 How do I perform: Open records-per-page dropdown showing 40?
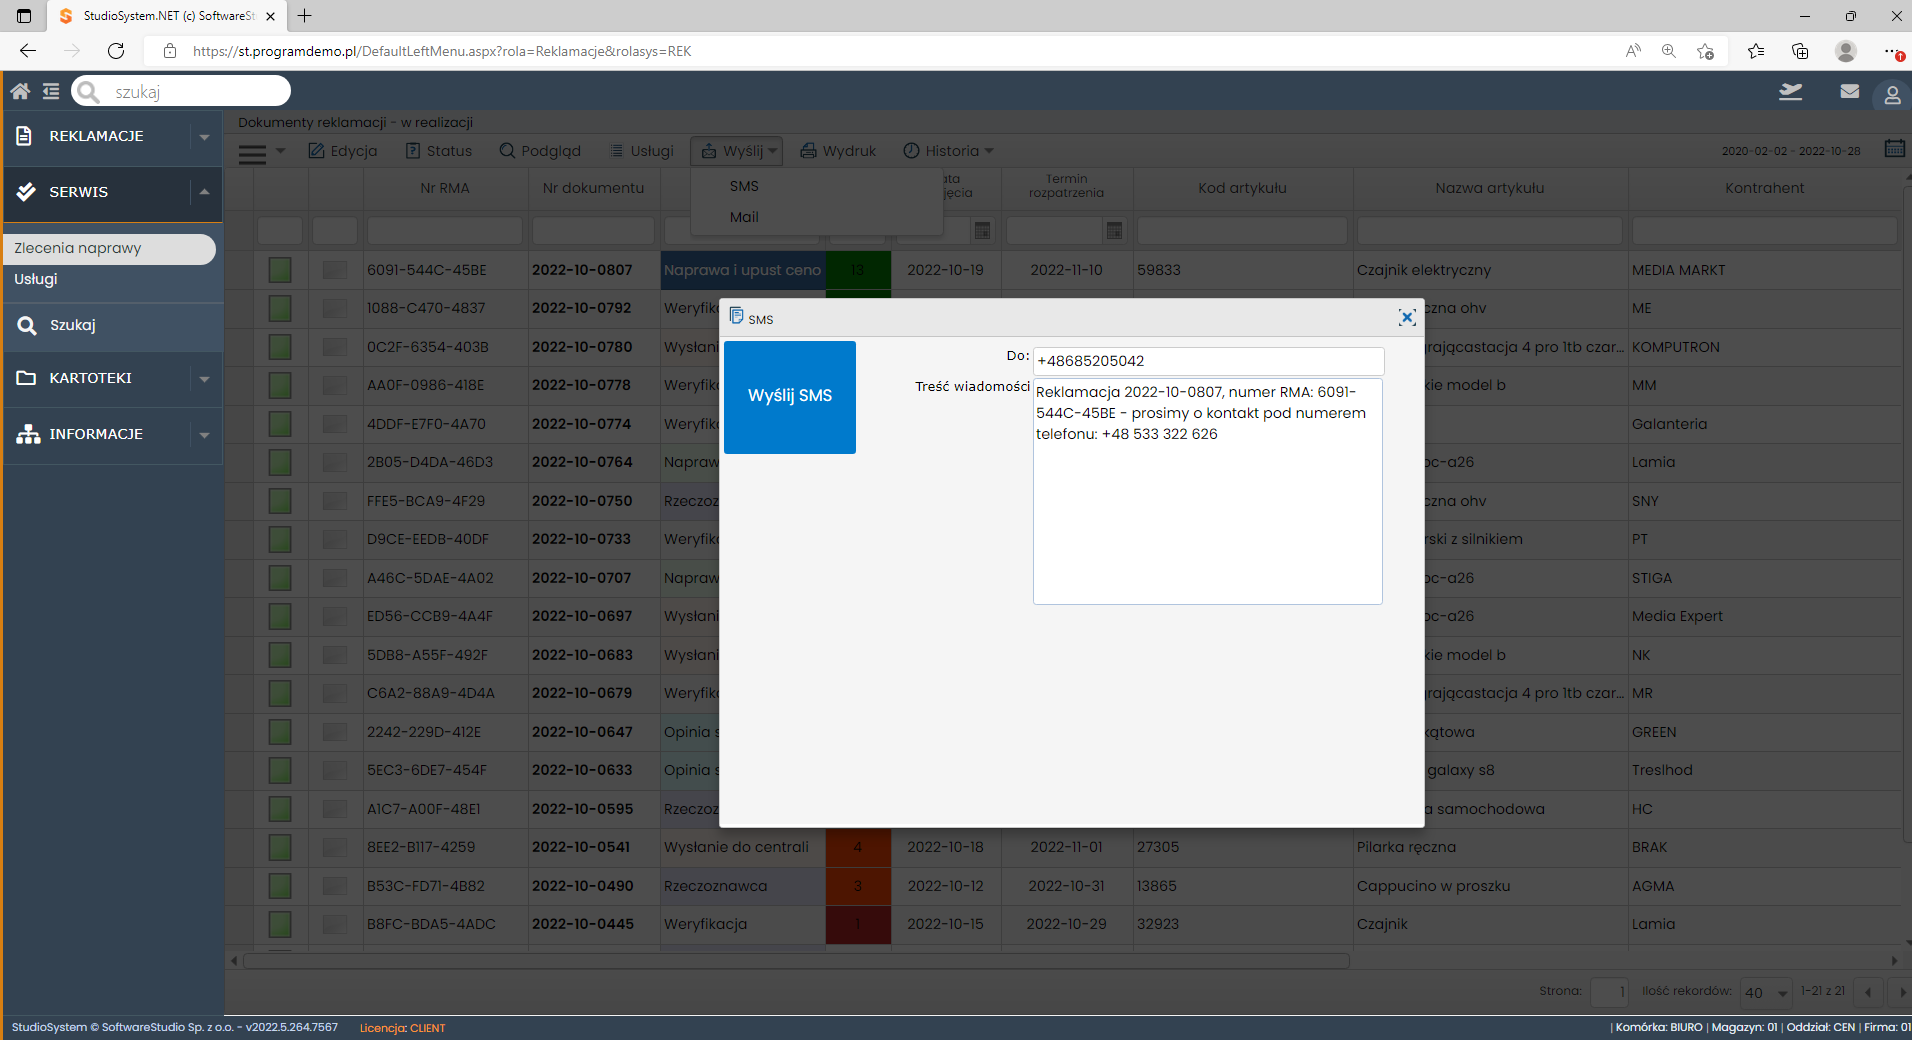tap(1766, 992)
